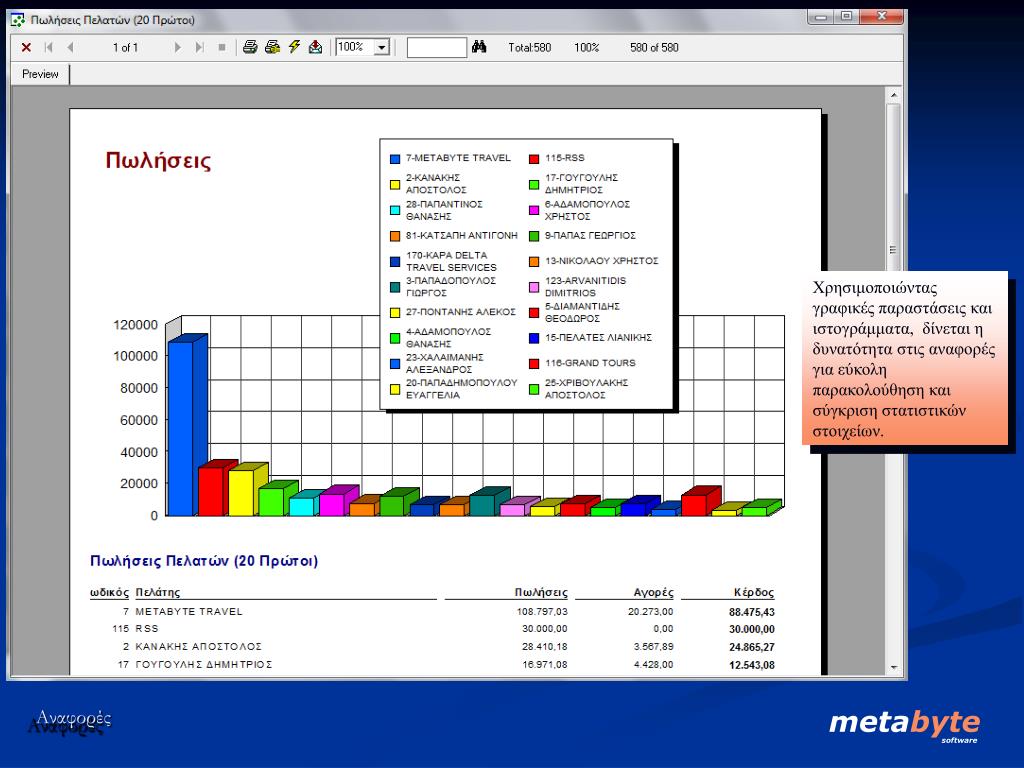Click the Πωλήσεις Πελατών (20 Πρώτοι) report heading
Viewport: 1024px width, 768px height.
[204, 561]
